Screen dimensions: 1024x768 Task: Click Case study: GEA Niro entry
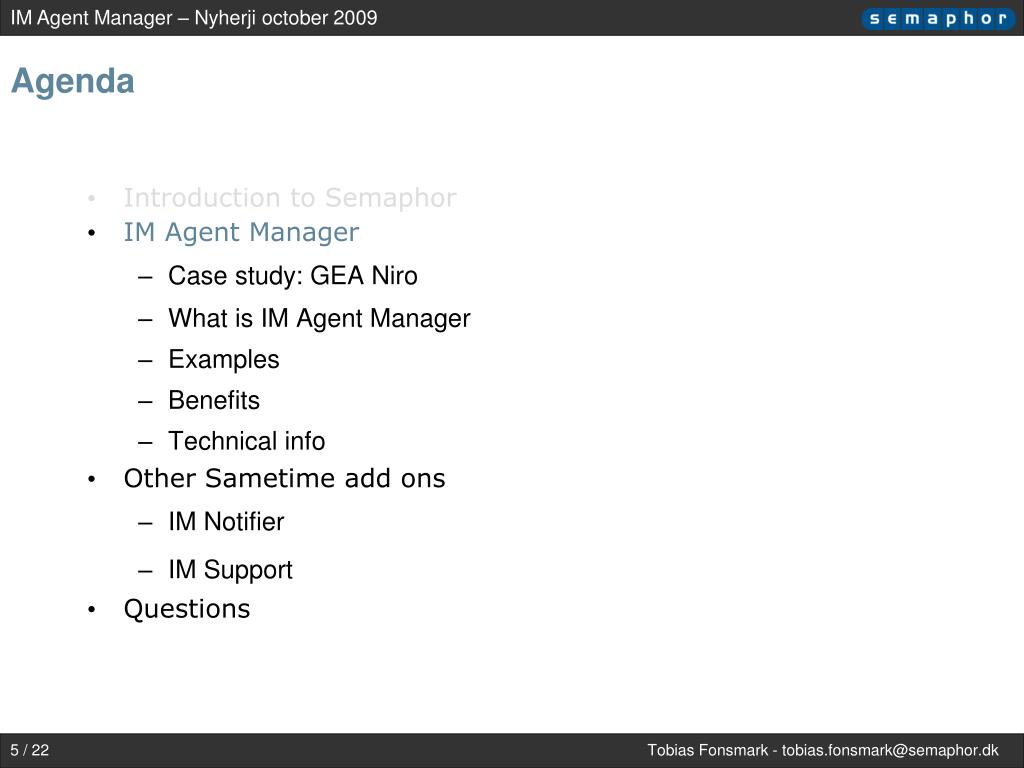(x=293, y=276)
